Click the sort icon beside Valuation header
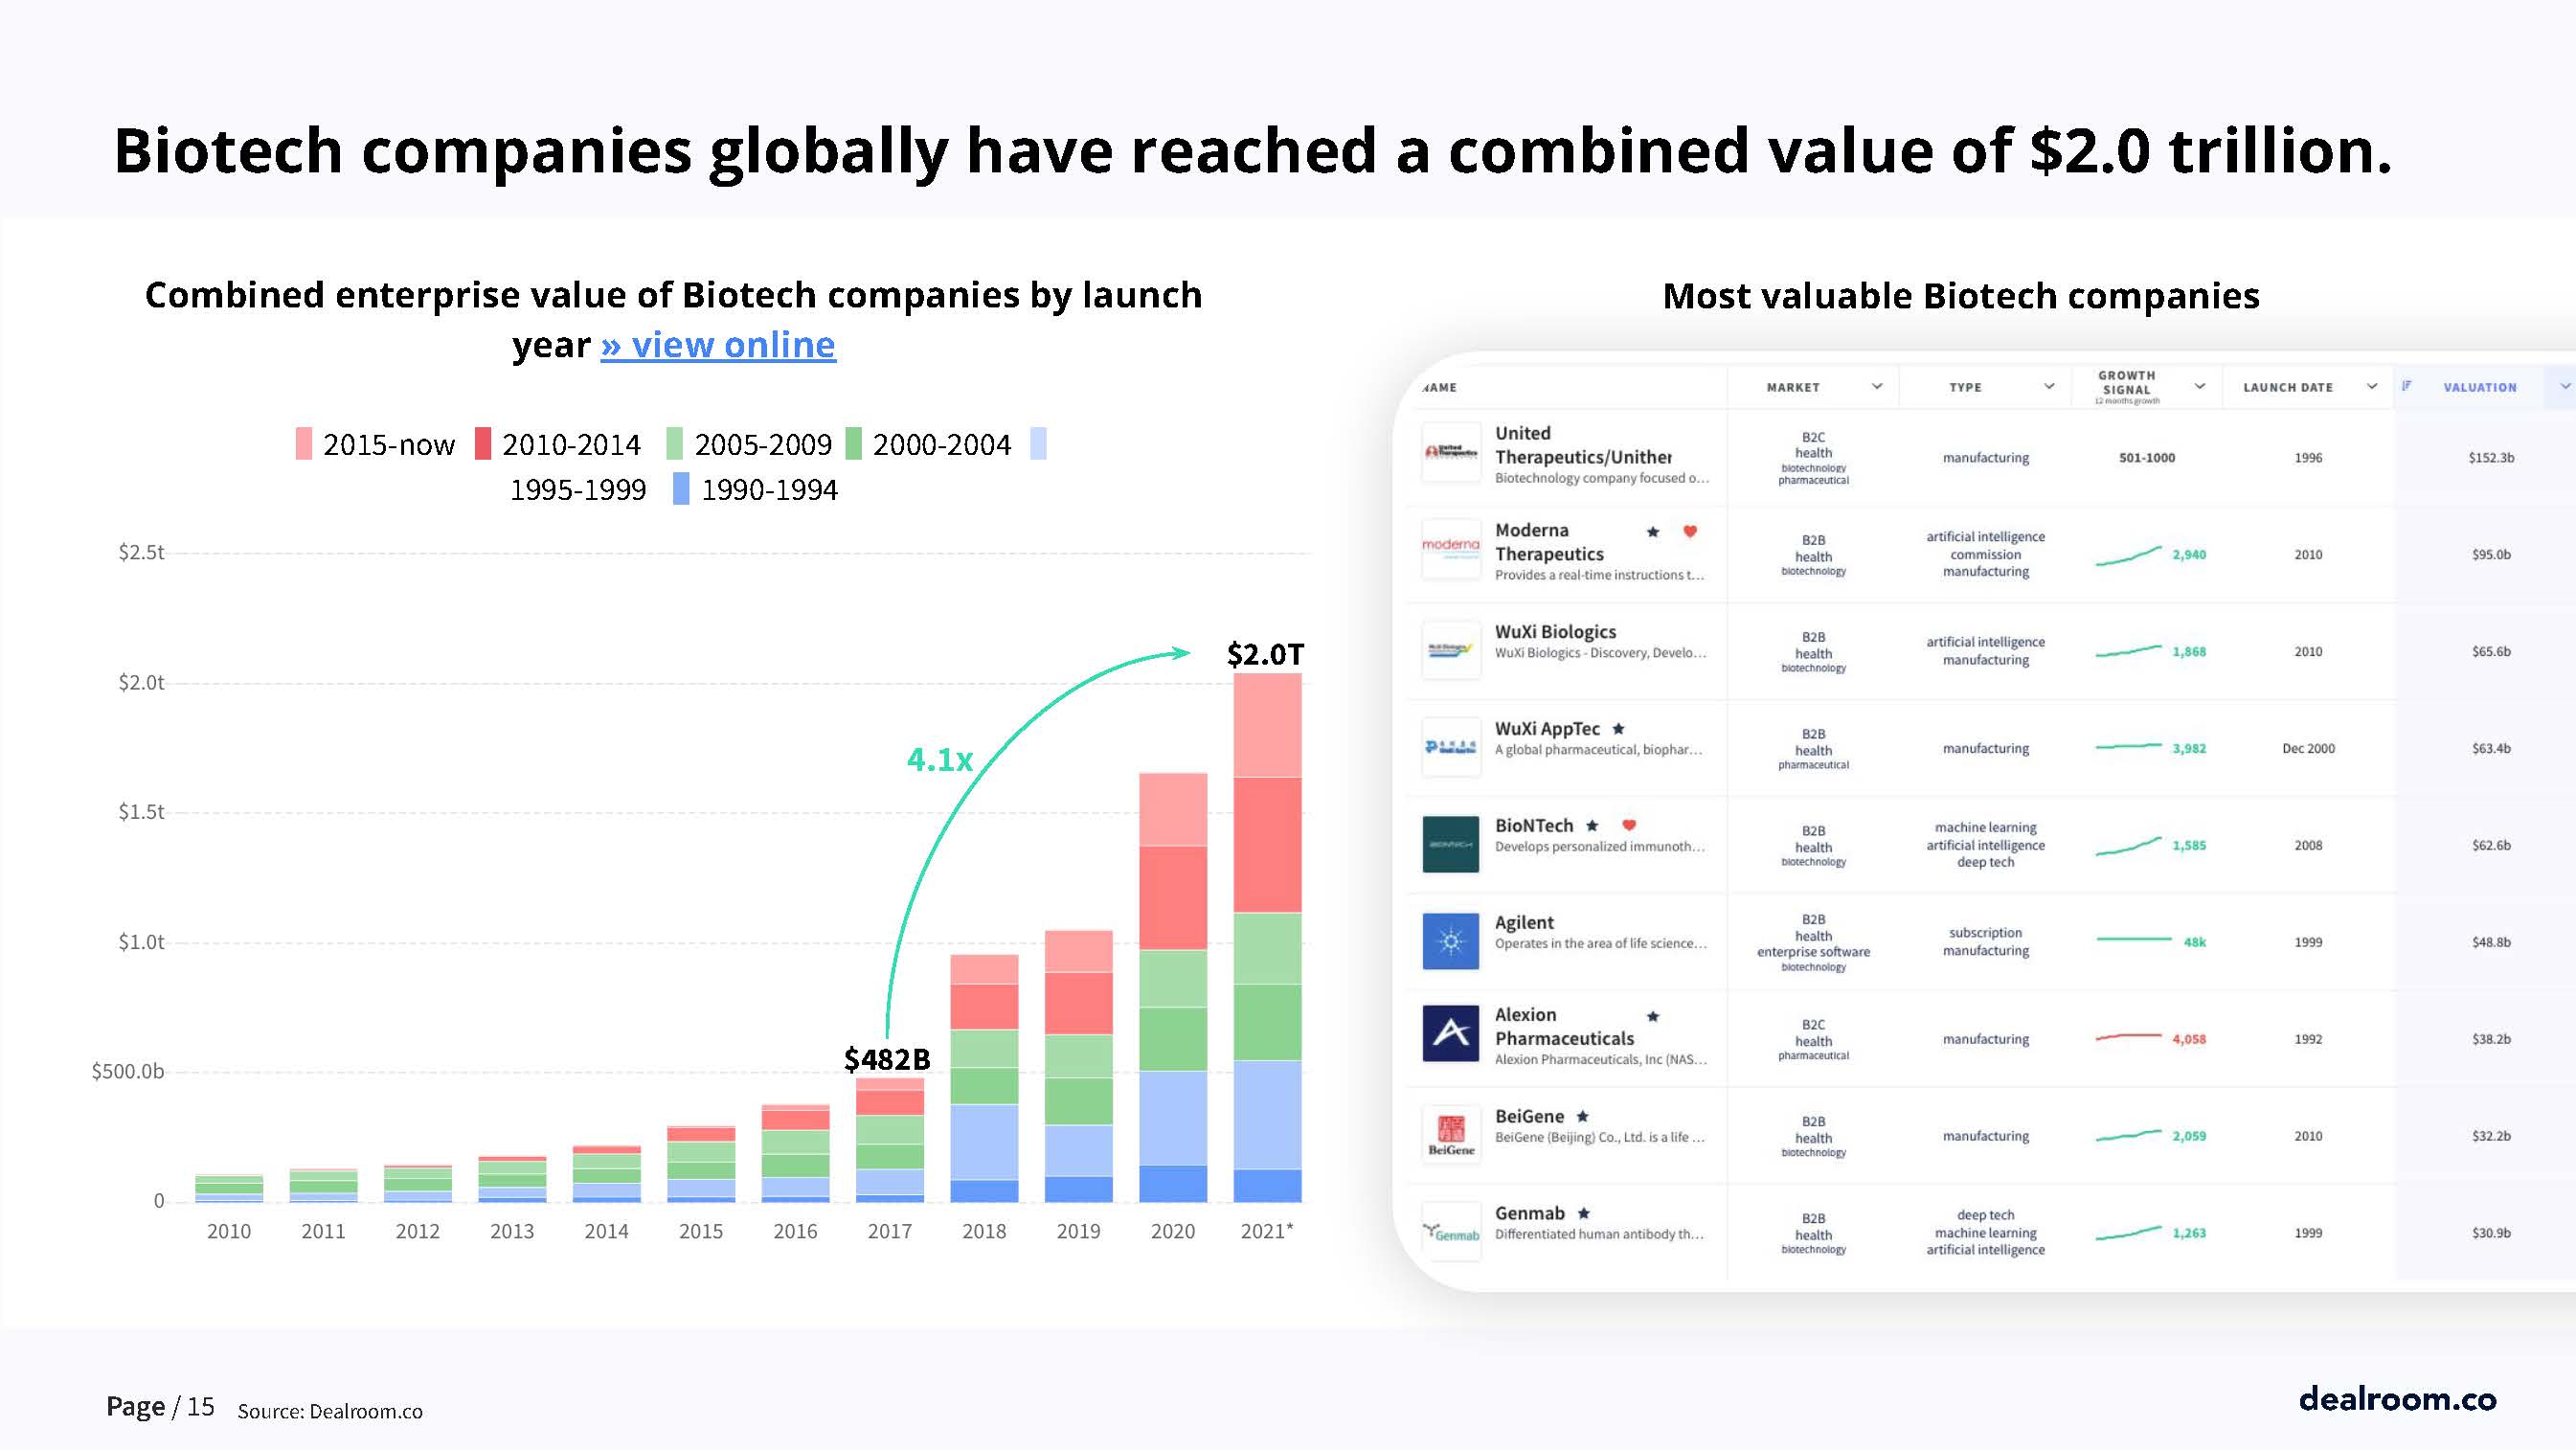2576x1450 pixels. point(2407,386)
